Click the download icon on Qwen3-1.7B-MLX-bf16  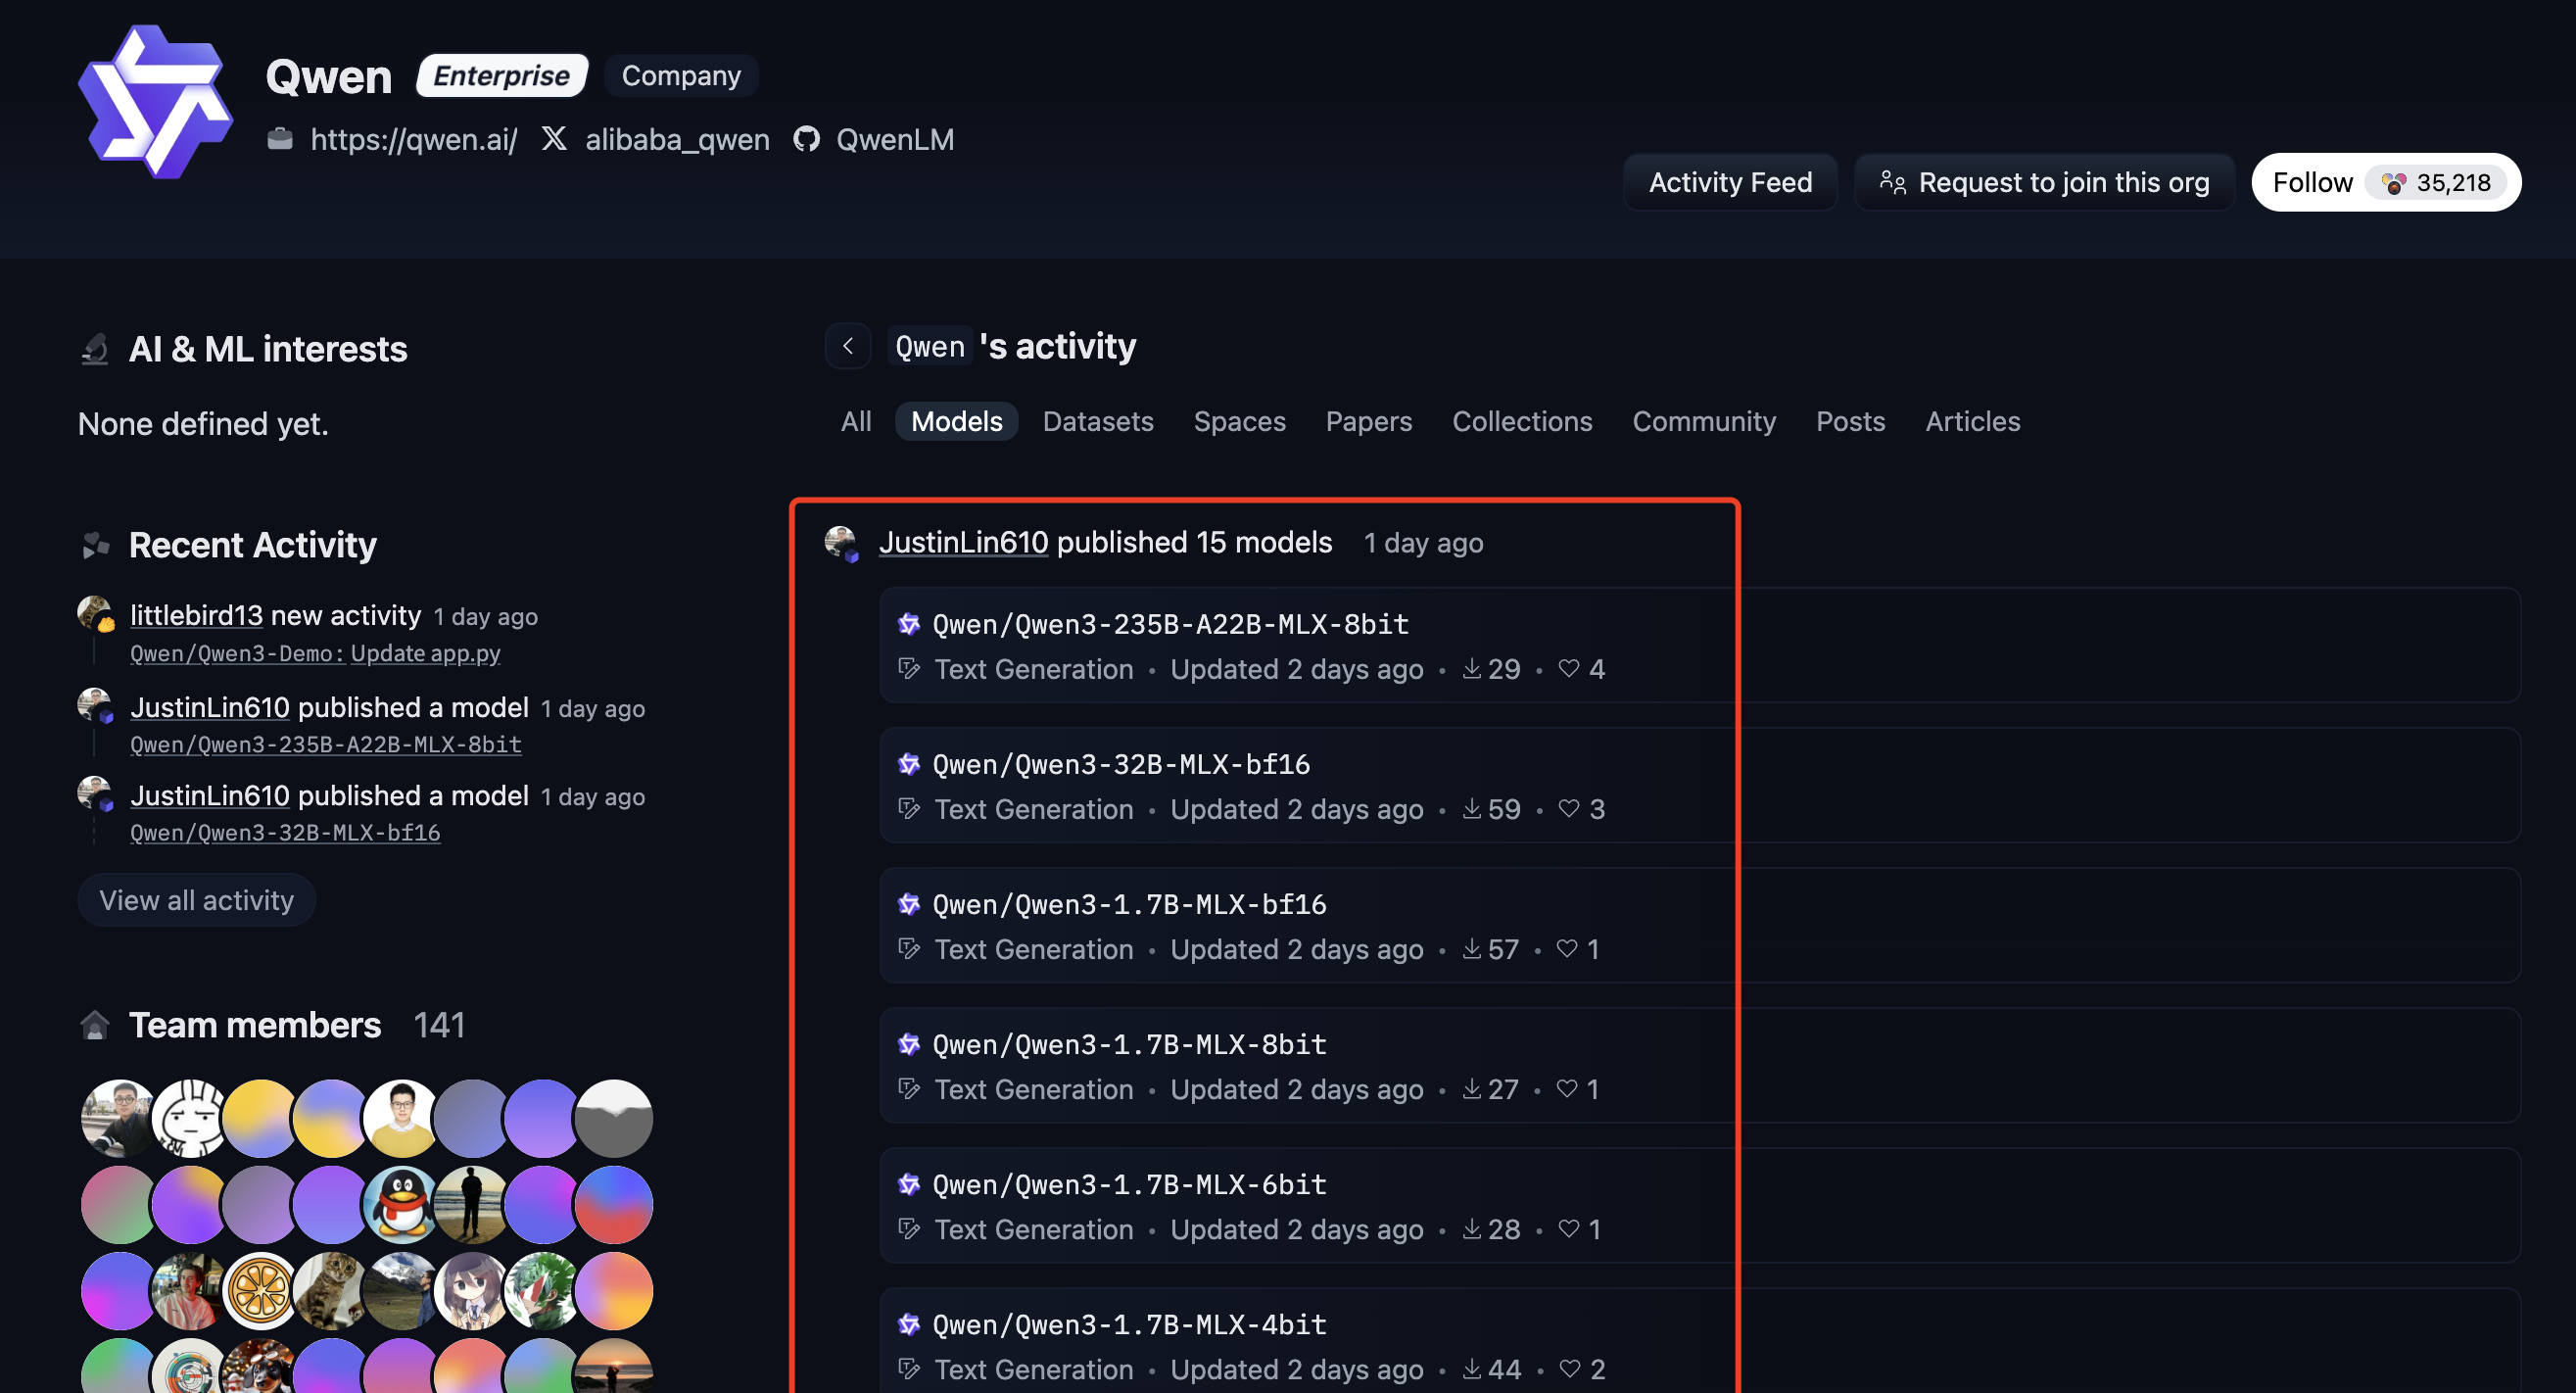(x=1472, y=948)
